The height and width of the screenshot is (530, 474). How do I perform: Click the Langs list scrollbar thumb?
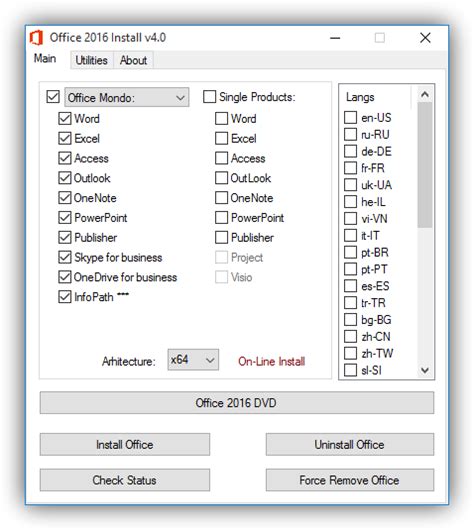(x=425, y=165)
